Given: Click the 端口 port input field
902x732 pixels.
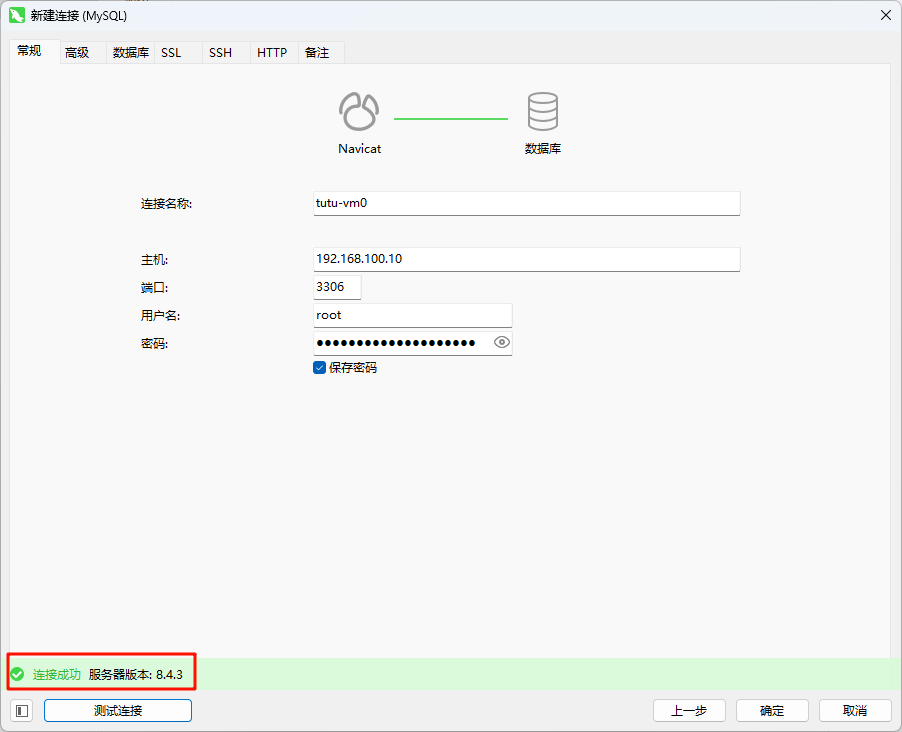Looking at the screenshot, I should pos(337,287).
